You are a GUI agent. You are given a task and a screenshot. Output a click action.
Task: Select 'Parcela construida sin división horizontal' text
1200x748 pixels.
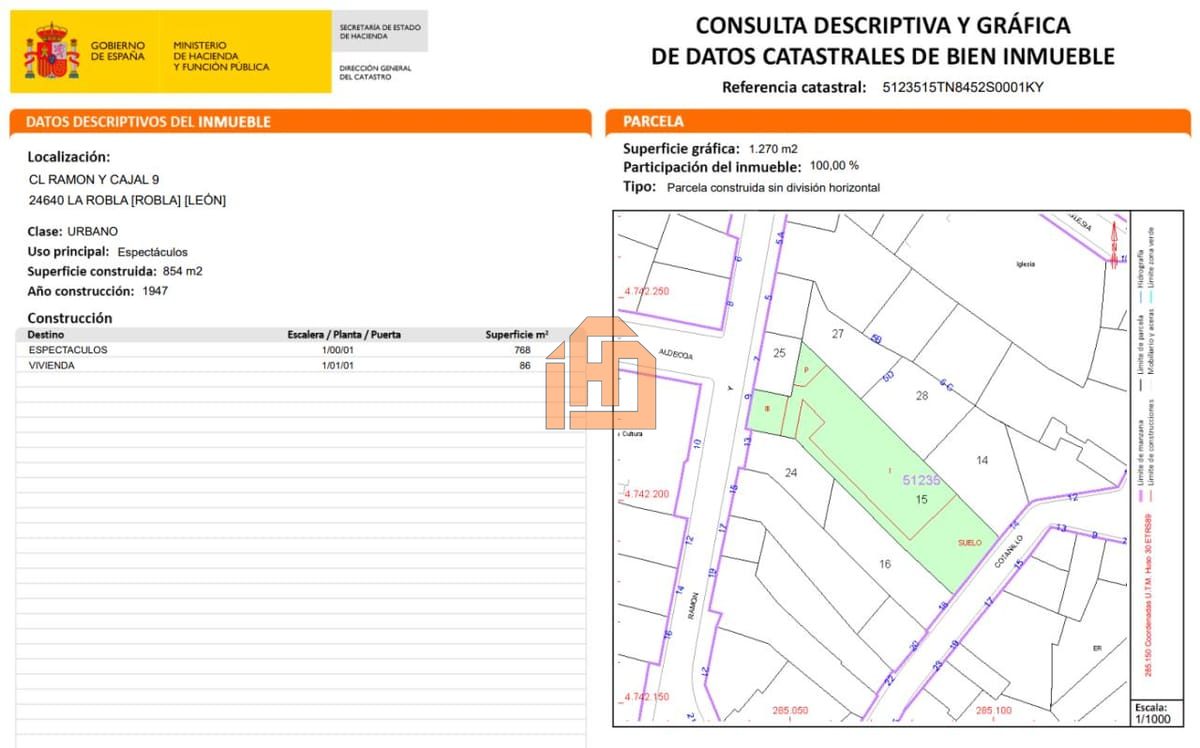tap(773, 187)
